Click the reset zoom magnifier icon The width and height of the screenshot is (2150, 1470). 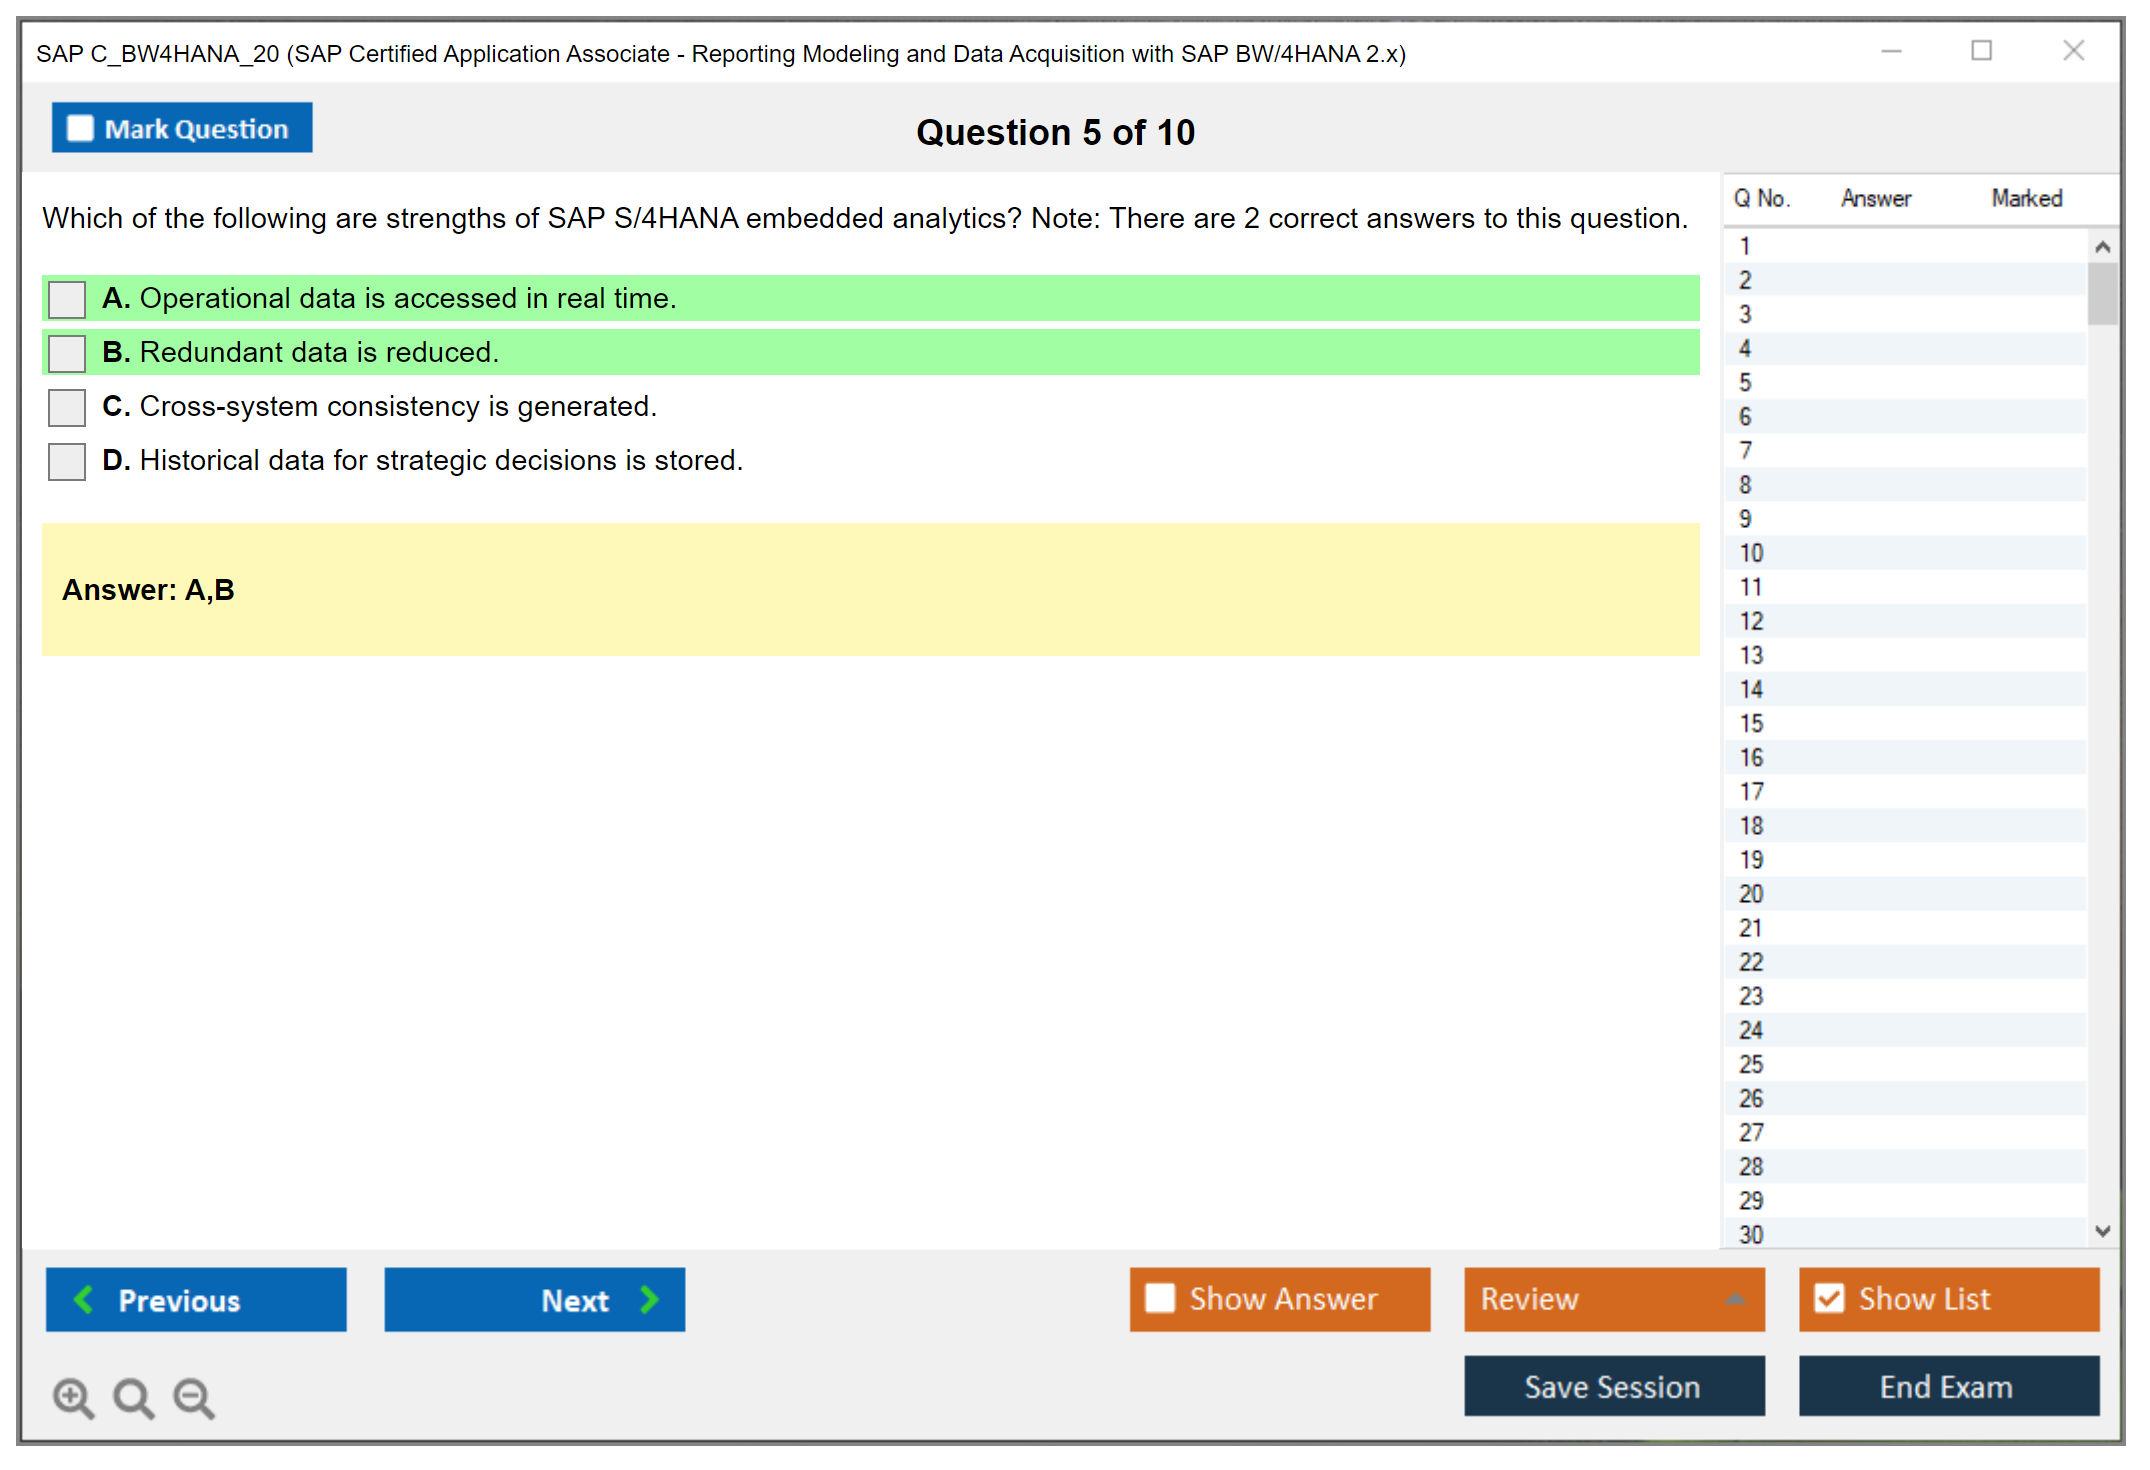coord(133,1397)
